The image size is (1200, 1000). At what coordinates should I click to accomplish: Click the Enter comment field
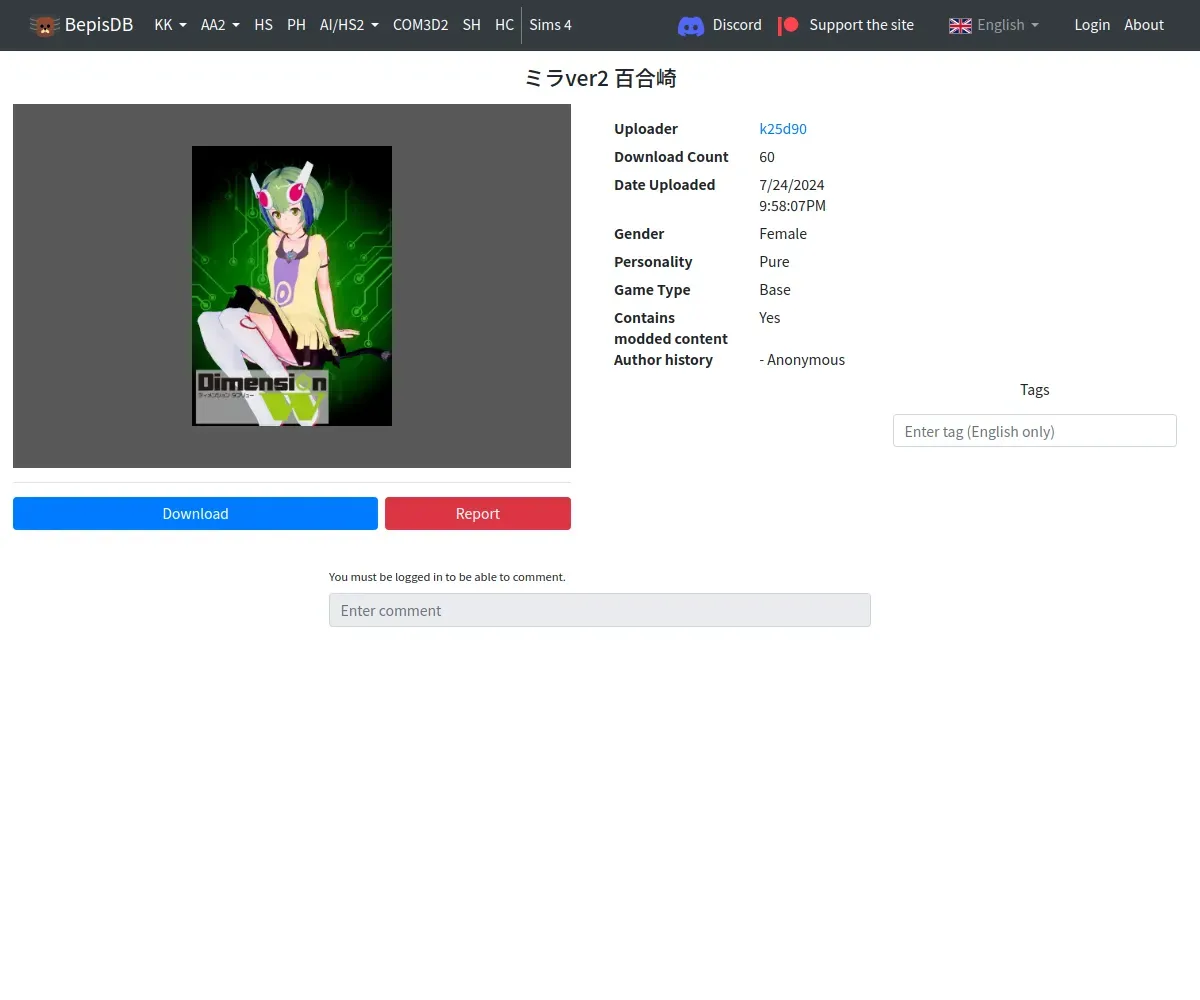[600, 610]
